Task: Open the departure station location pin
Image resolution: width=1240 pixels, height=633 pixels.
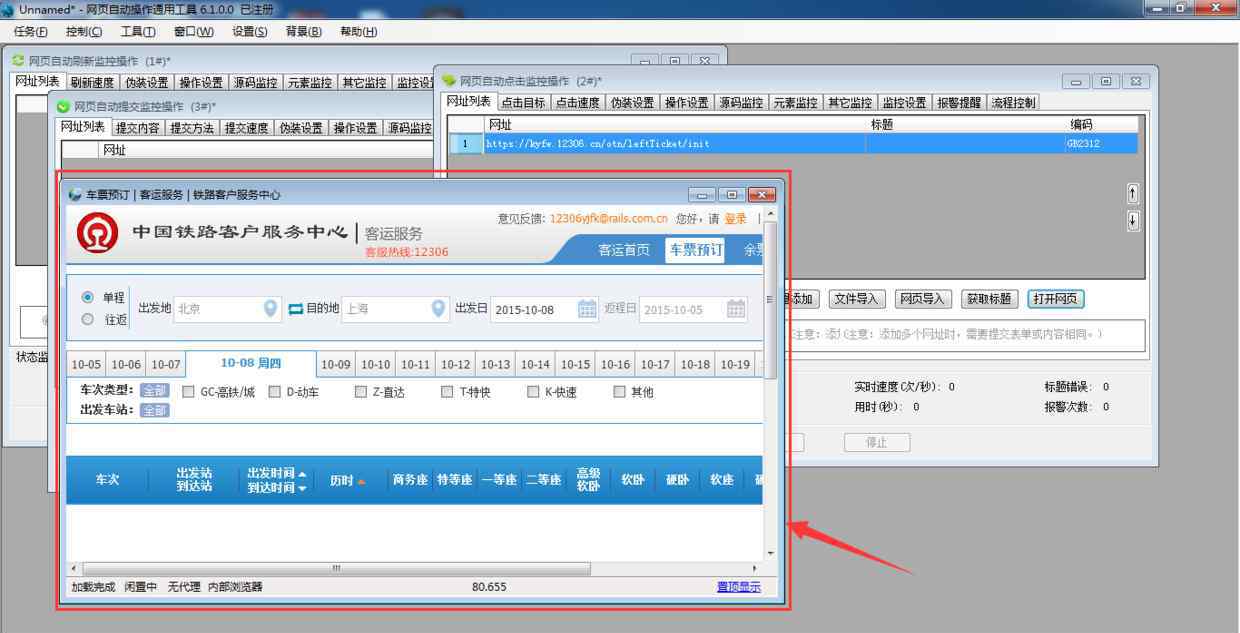Action: click(x=271, y=309)
